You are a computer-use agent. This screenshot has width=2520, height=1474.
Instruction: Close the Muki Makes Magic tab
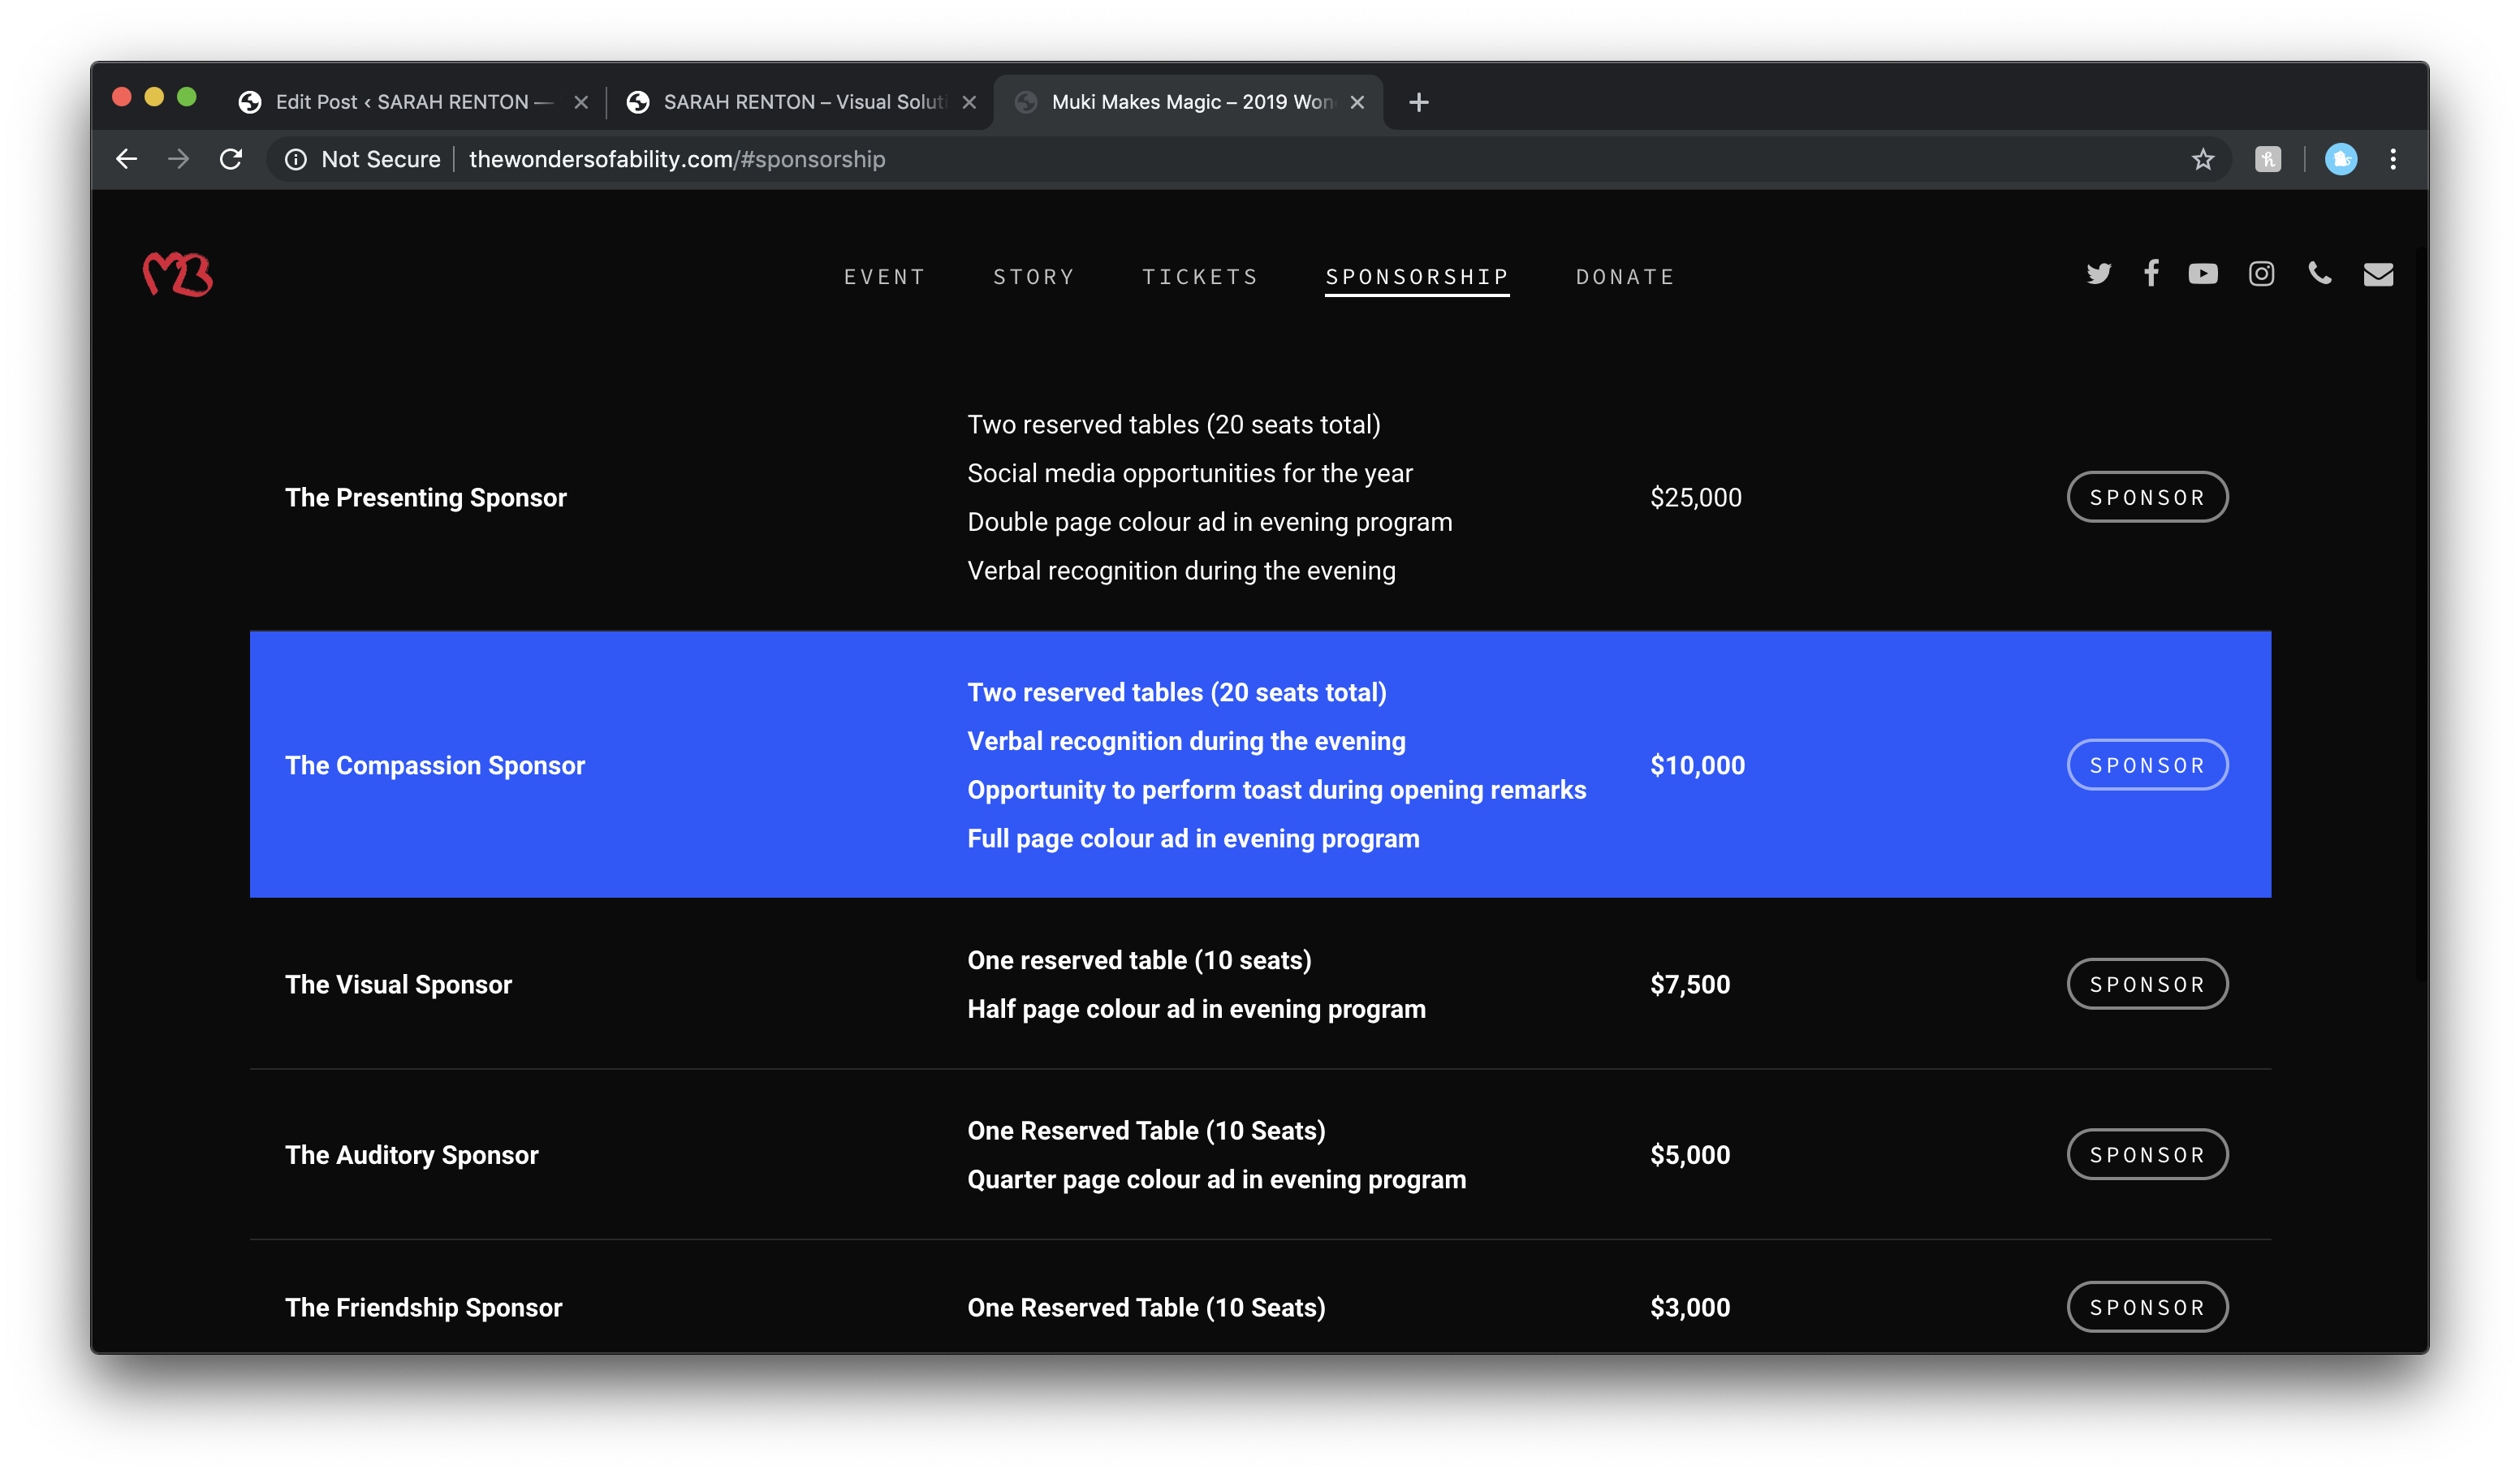[1357, 102]
